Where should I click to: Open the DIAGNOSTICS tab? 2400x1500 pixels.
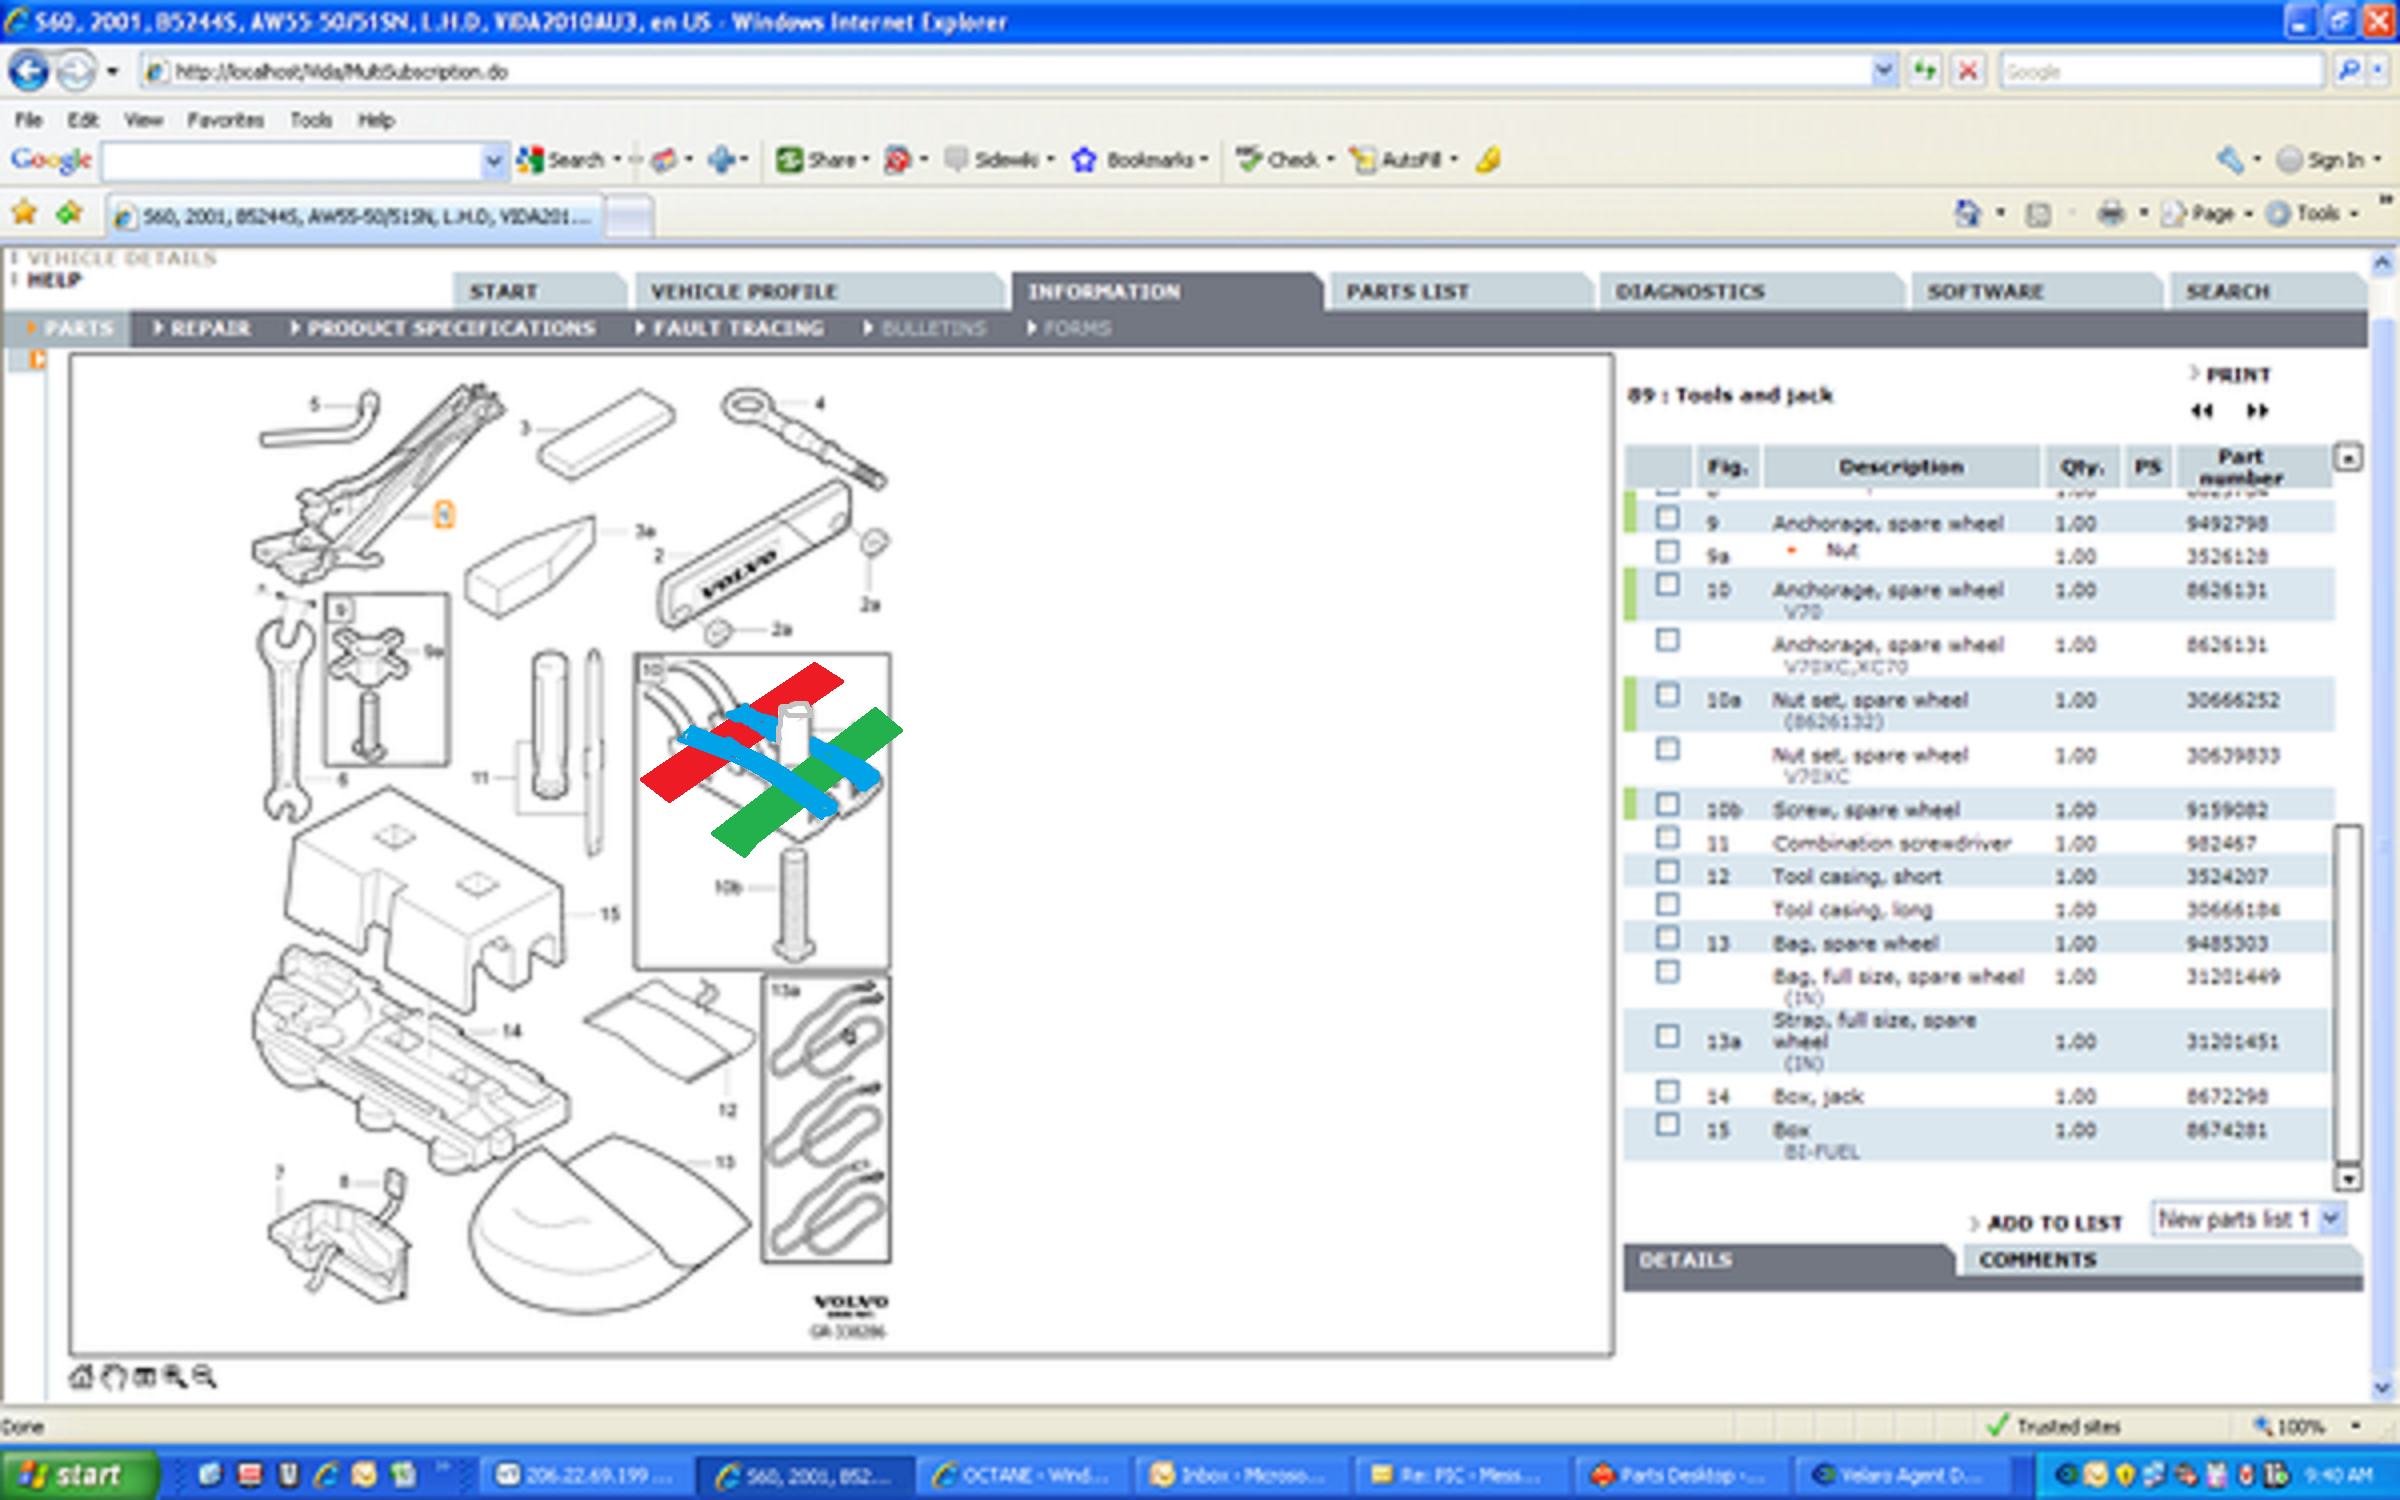[x=1690, y=291]
